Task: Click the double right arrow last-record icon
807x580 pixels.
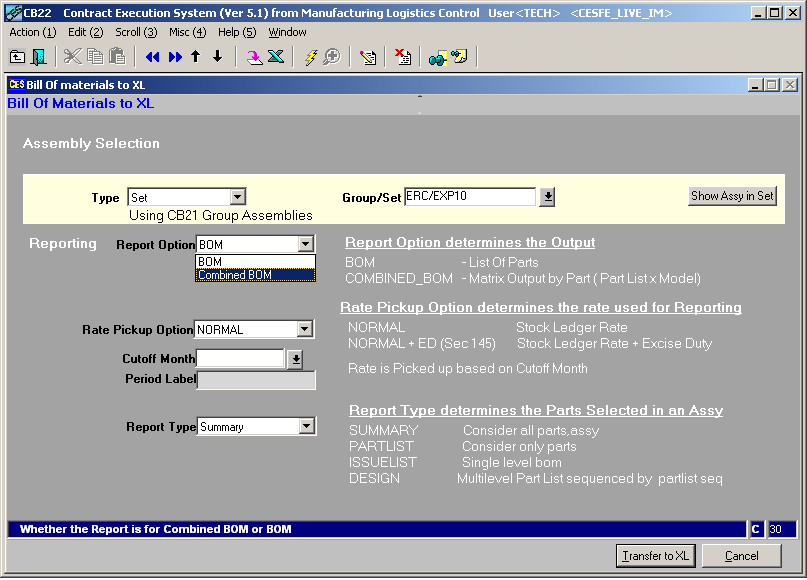Action: tap(175, 57)
